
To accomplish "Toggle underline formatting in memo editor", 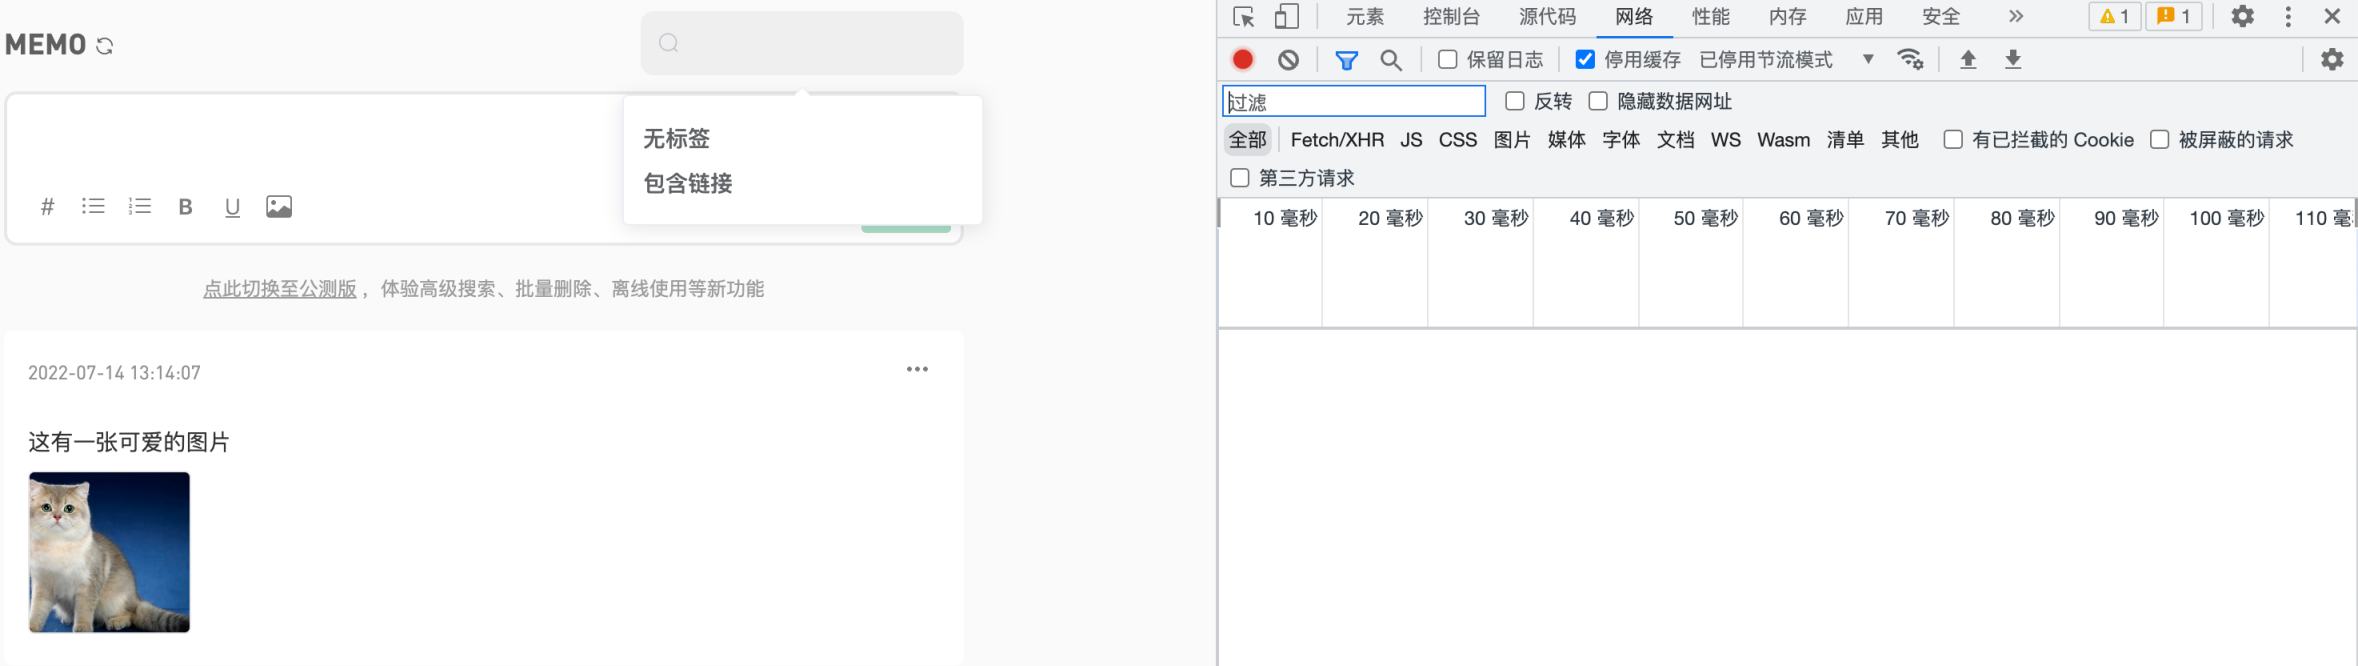I will point(232,207).
